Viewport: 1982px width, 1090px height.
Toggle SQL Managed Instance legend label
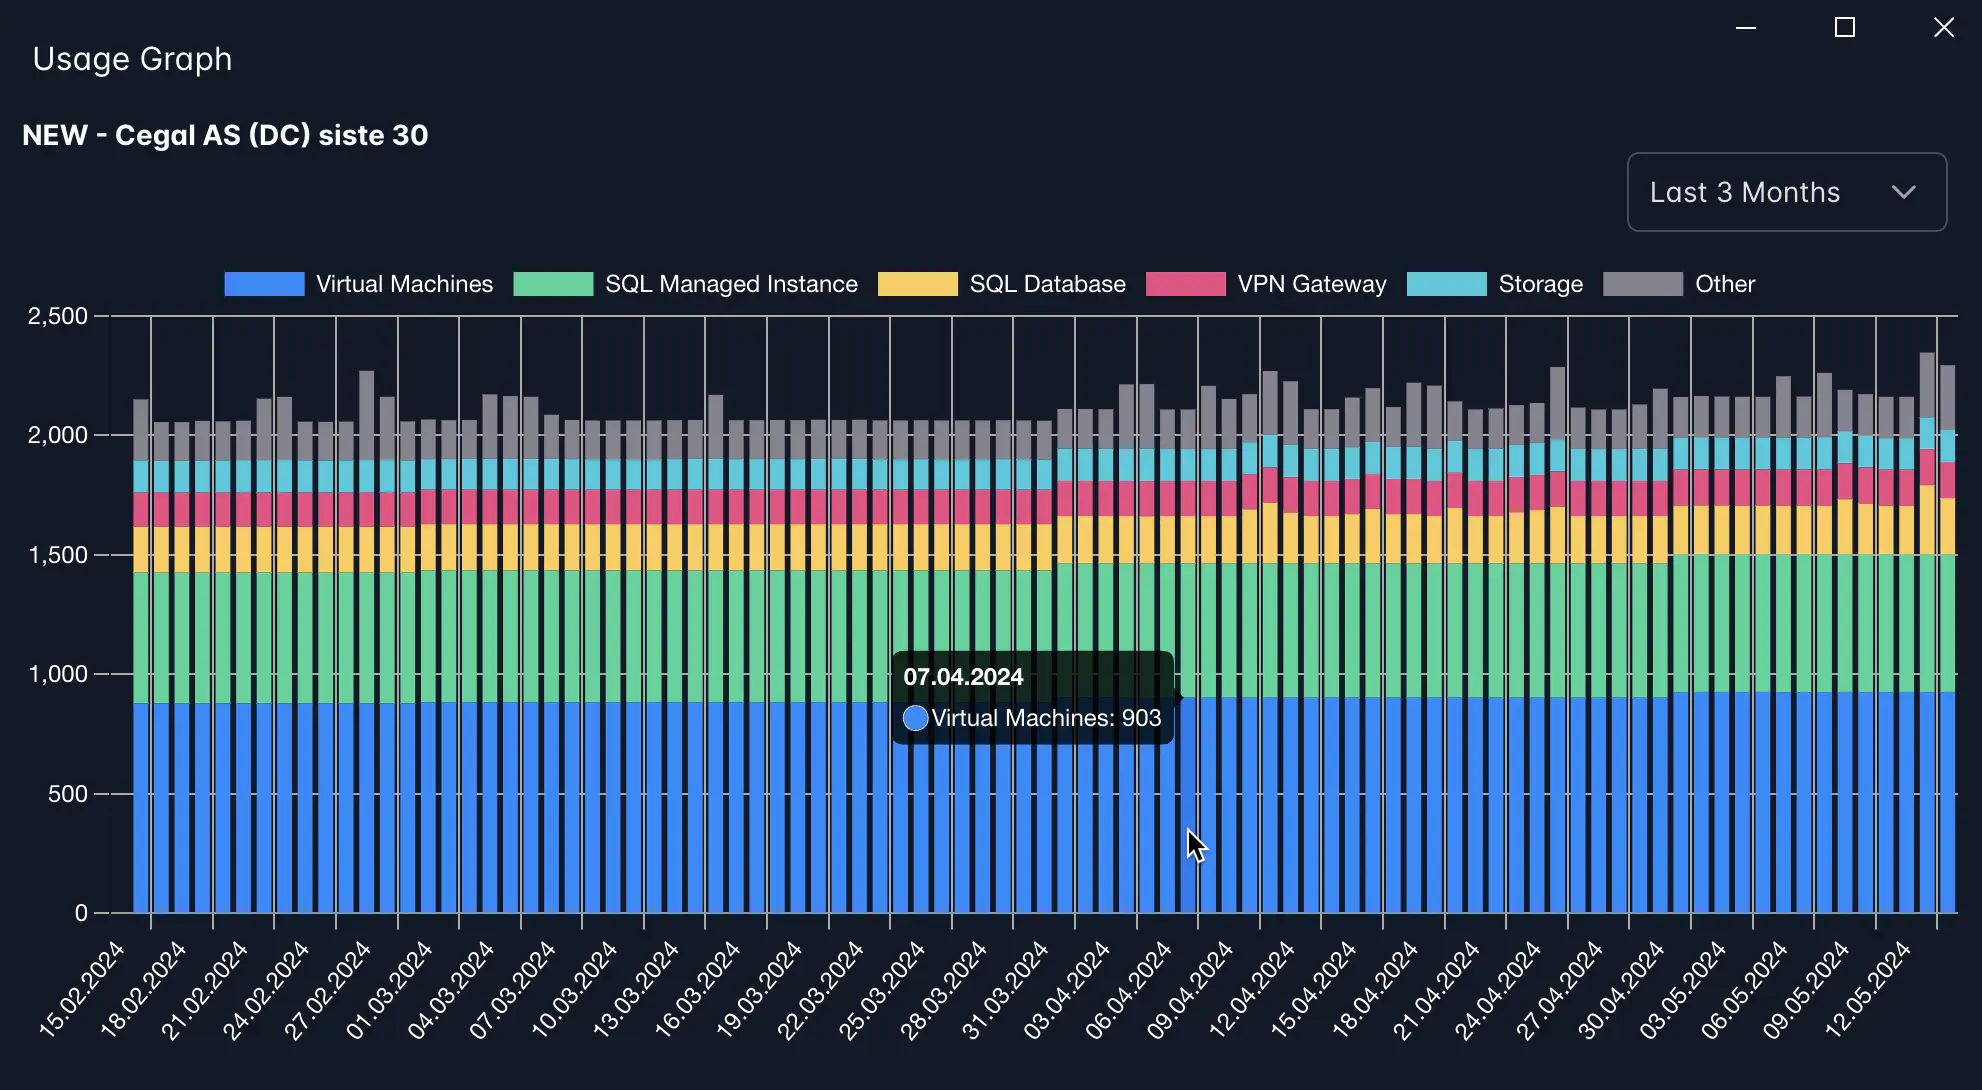tap(731, 284)
